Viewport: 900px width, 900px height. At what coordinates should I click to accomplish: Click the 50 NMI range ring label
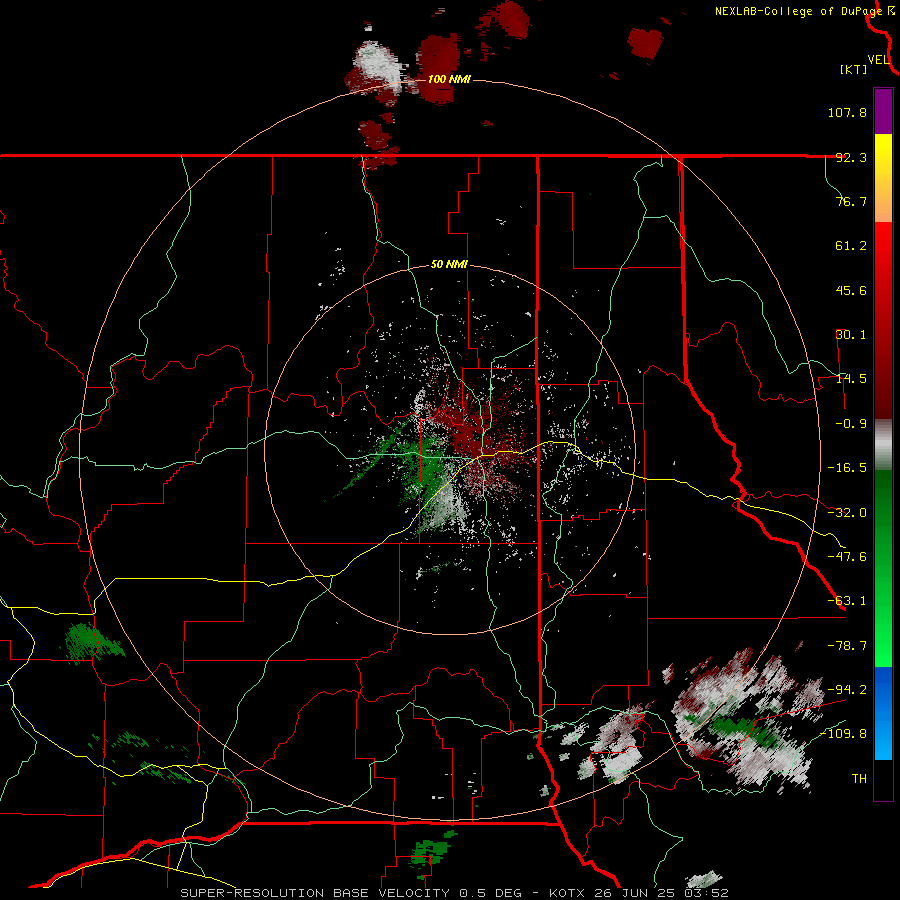pyautogui.click(x=449, y=265)
